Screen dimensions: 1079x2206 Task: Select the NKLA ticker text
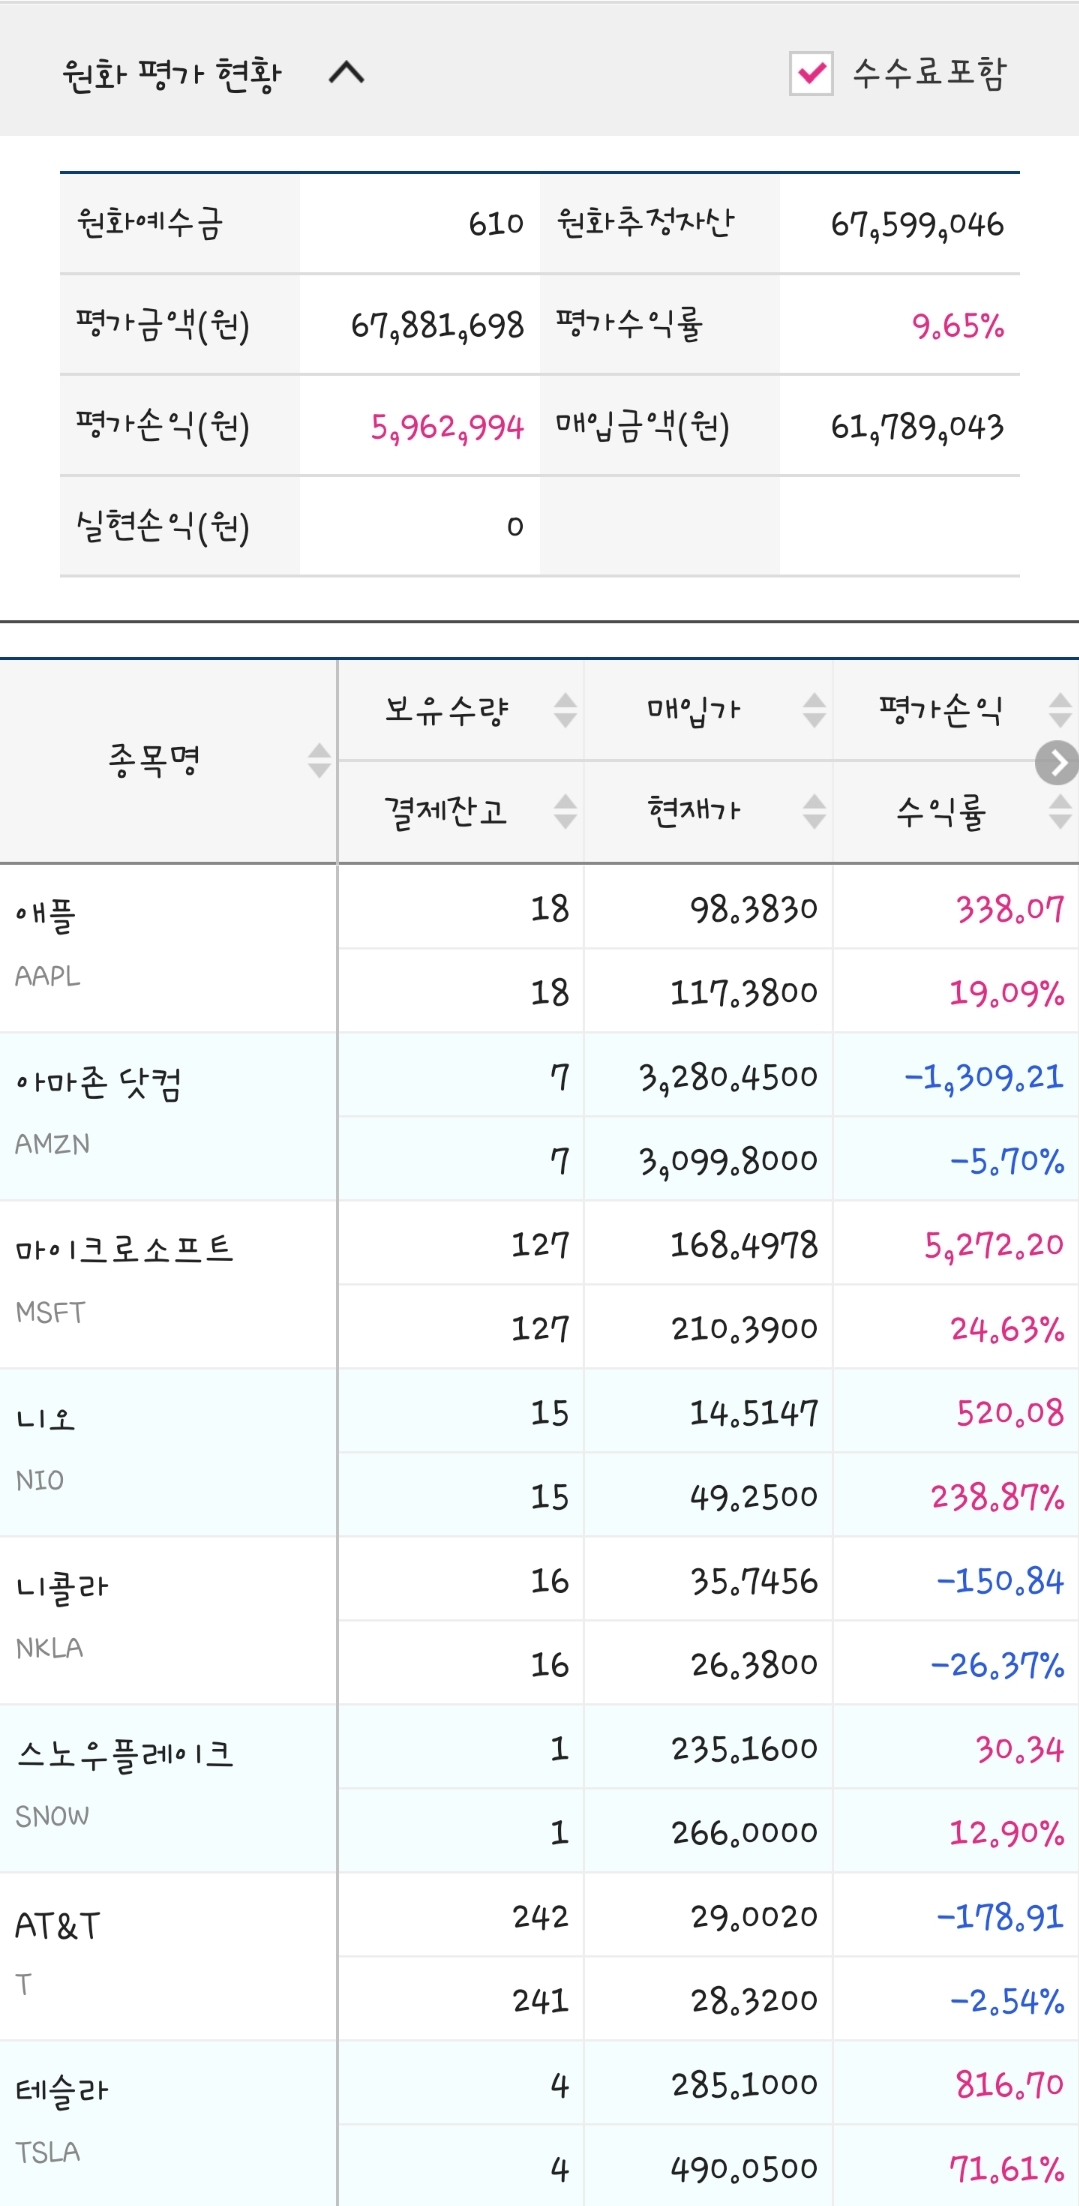click(49, 1648)
